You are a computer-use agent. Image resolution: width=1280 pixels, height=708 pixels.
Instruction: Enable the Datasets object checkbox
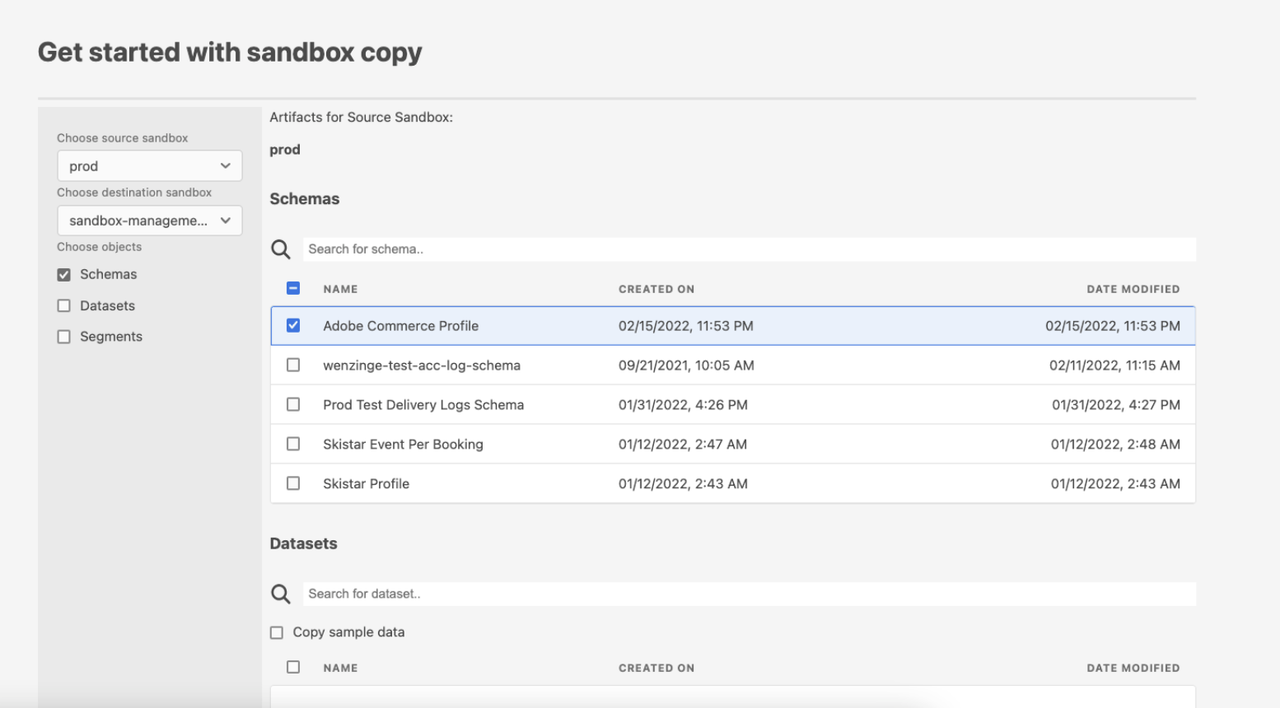point(64,306)
